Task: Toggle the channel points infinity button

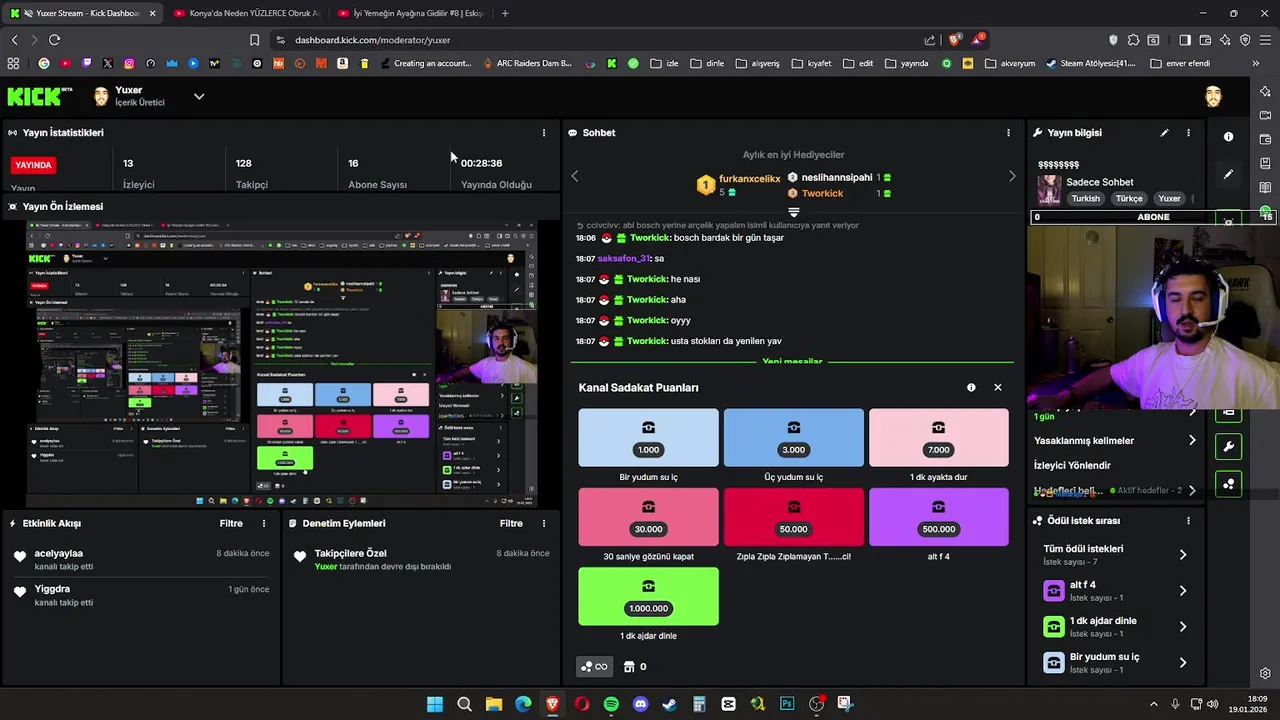Action: point(594,666)
